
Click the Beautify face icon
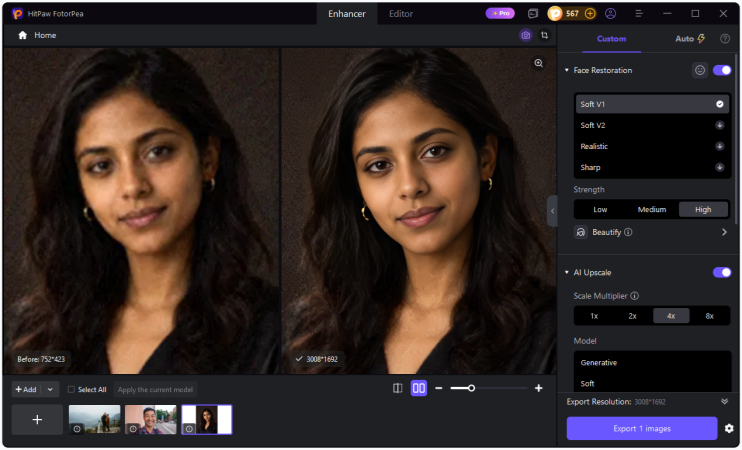581,232
